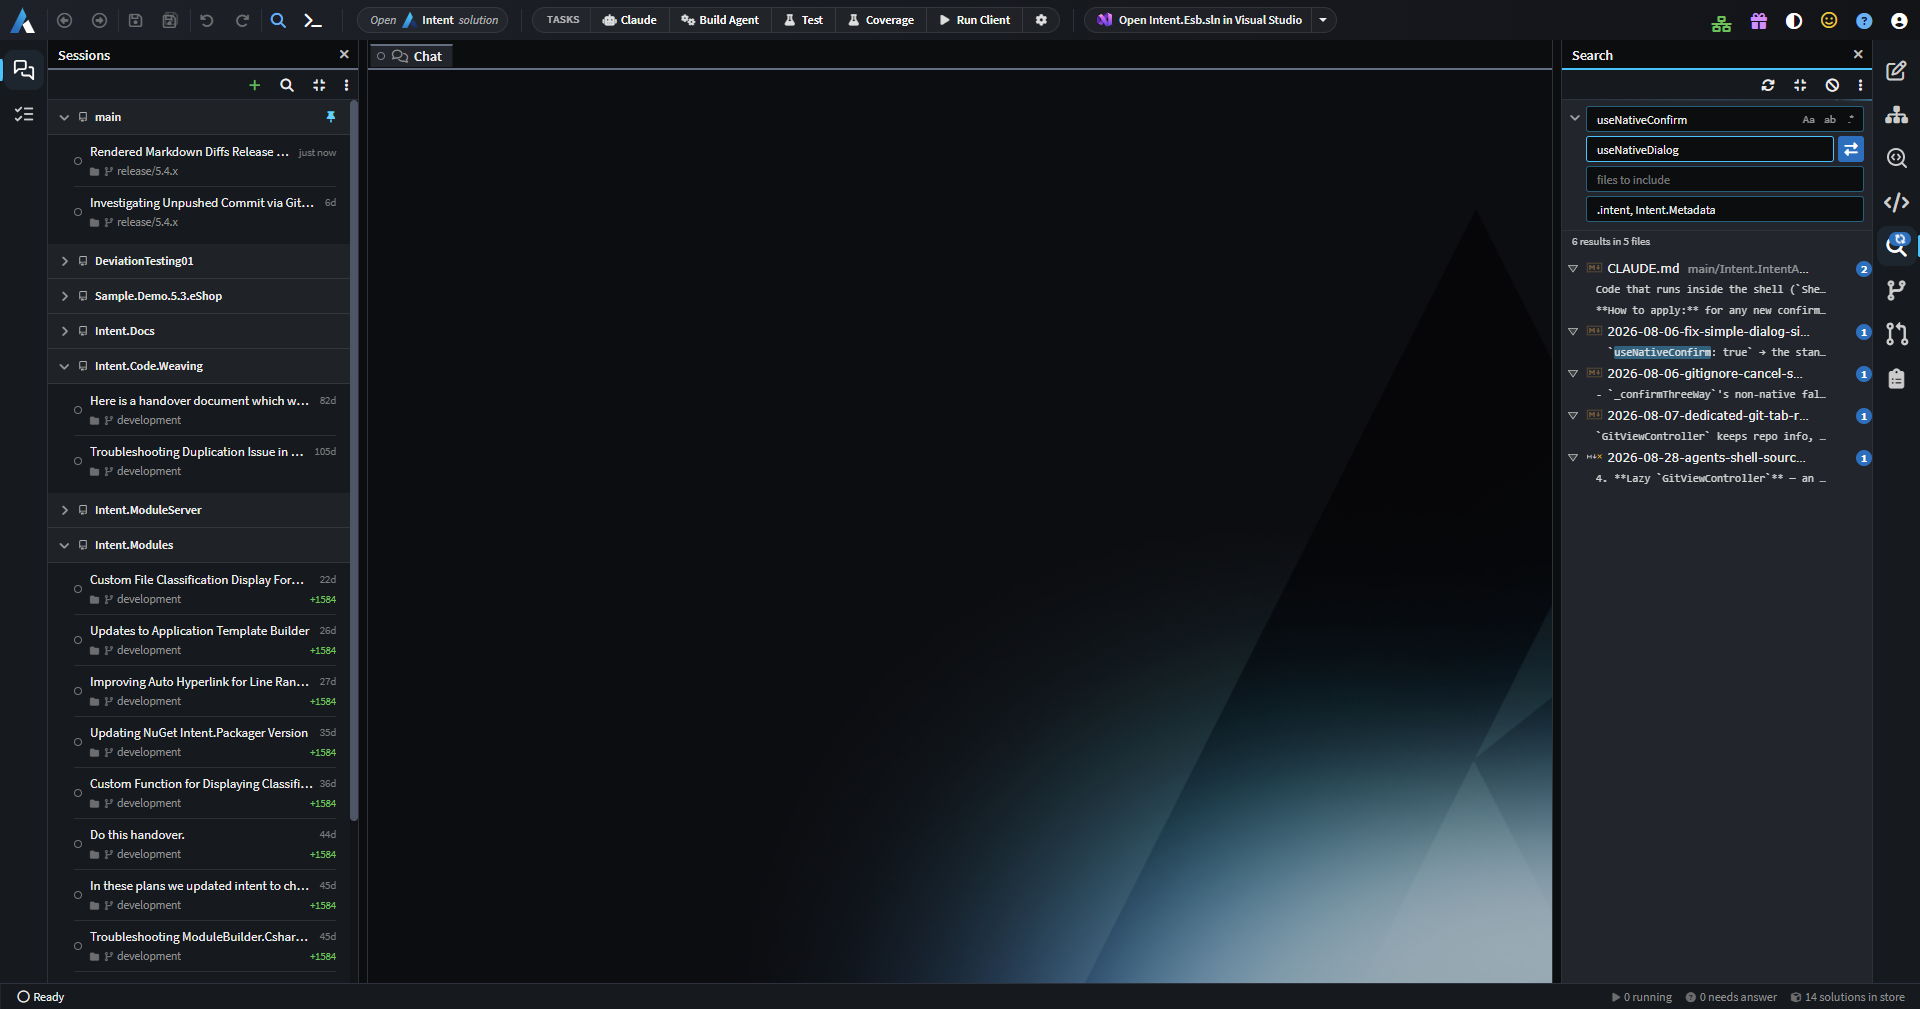Click the Replace All swap button

click(x=1851, y=149)
